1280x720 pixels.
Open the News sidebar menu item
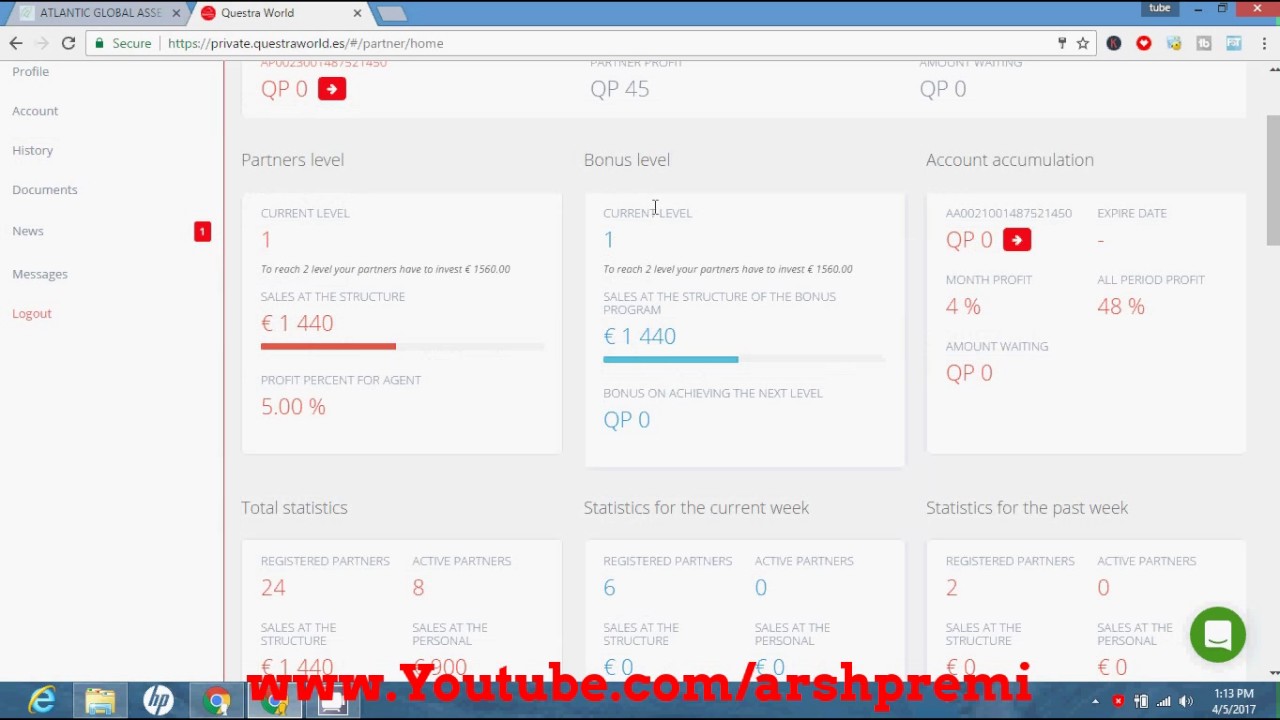tap(28, 231)
